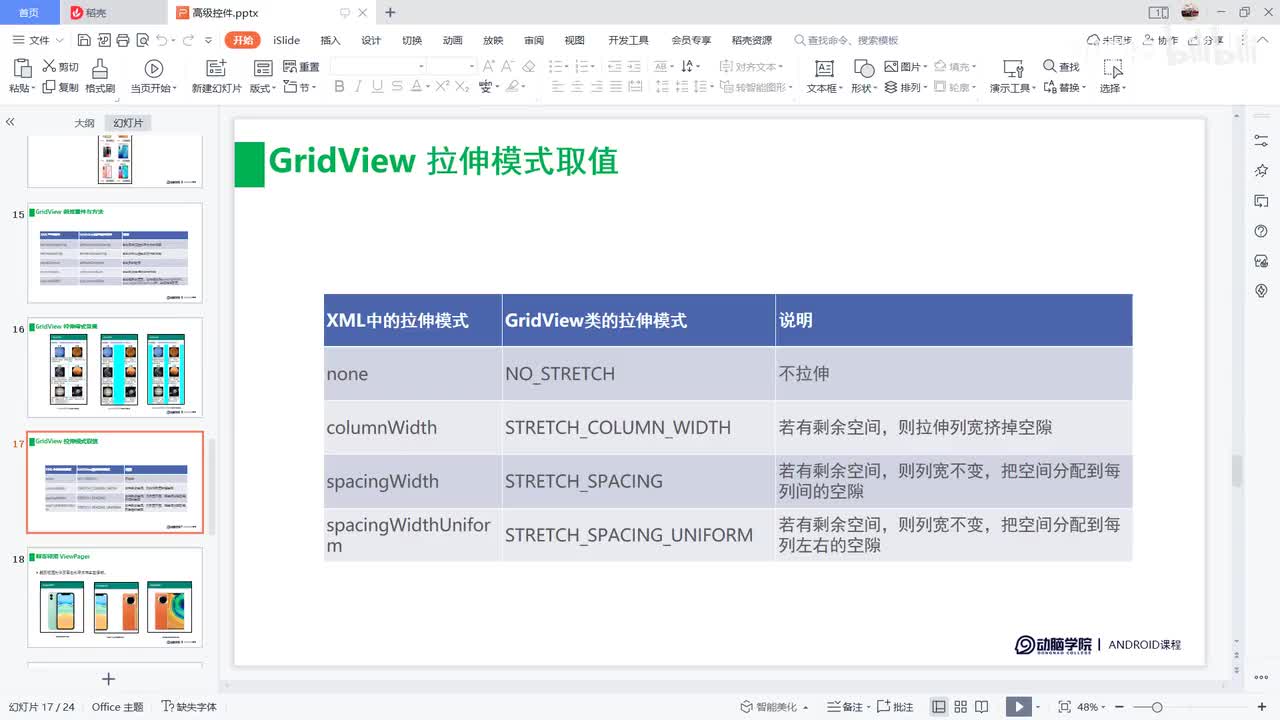Viewport: 1280px width, 720px height.
Task: Click the zoom slider handle
Action: (x=1157, y=707)
